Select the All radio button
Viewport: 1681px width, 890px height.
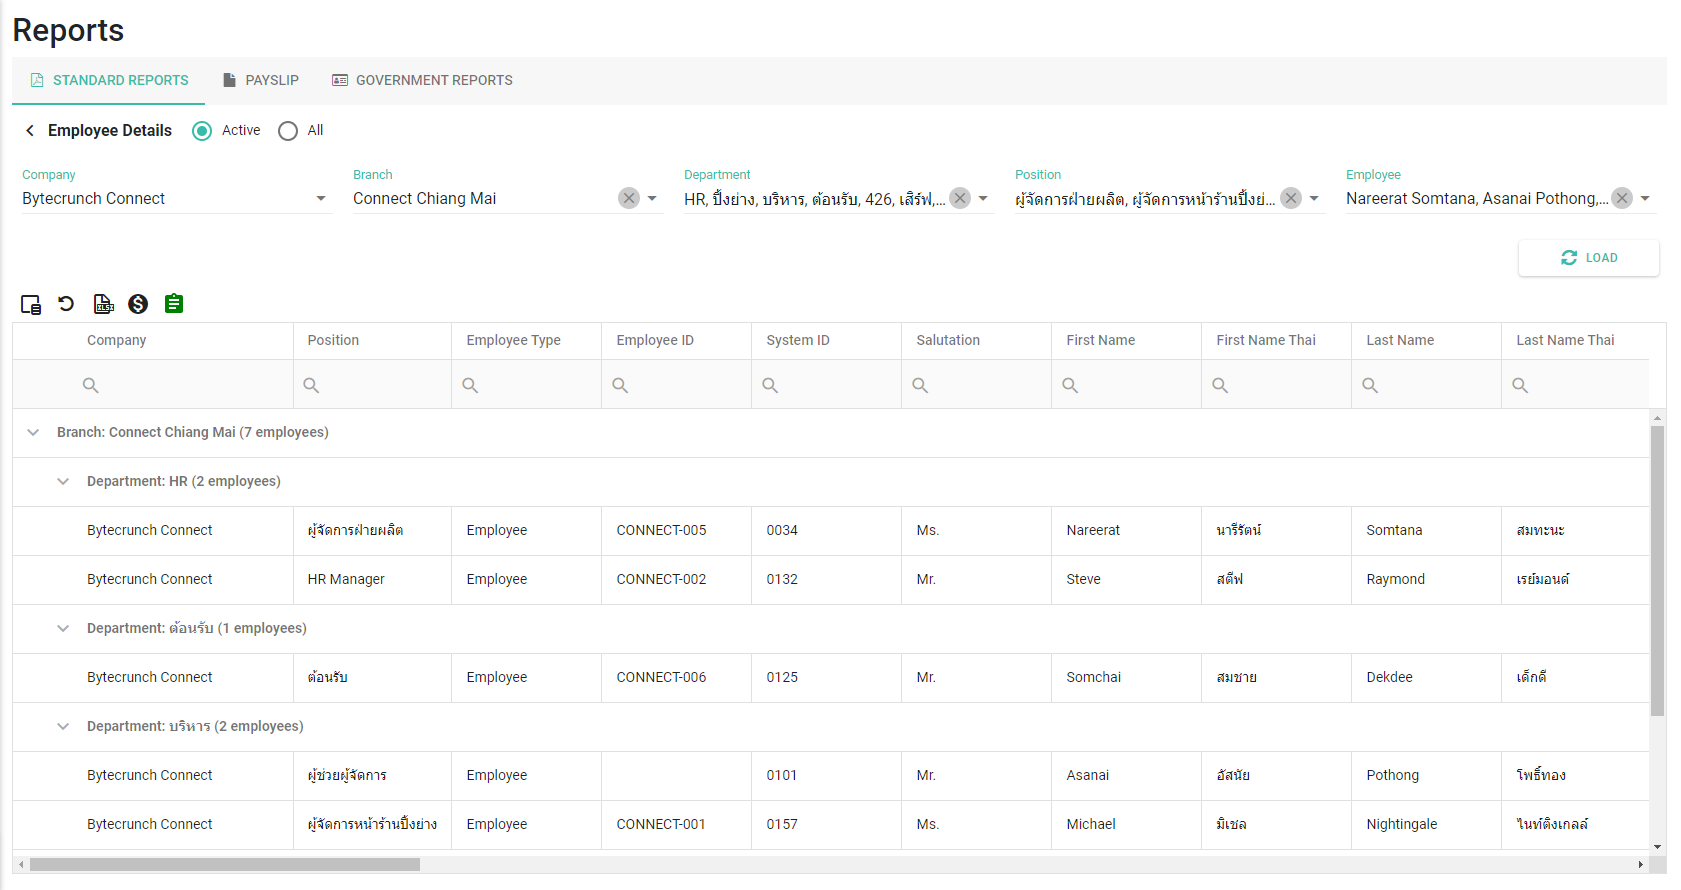(288, 131)
